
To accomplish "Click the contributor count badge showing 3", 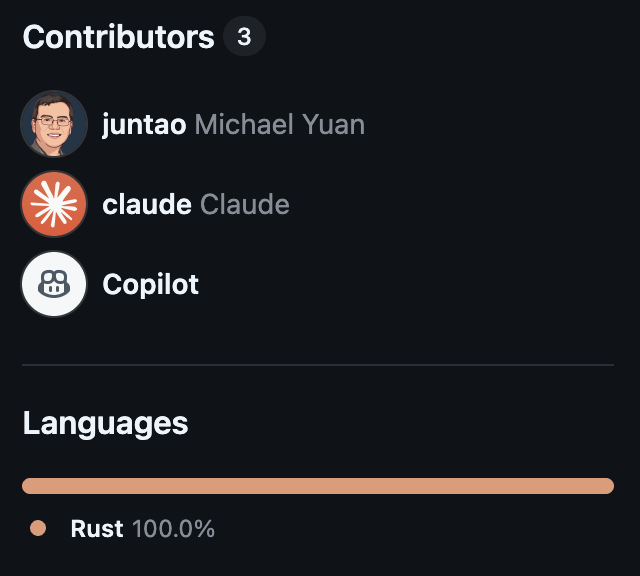I will (244, 36).
